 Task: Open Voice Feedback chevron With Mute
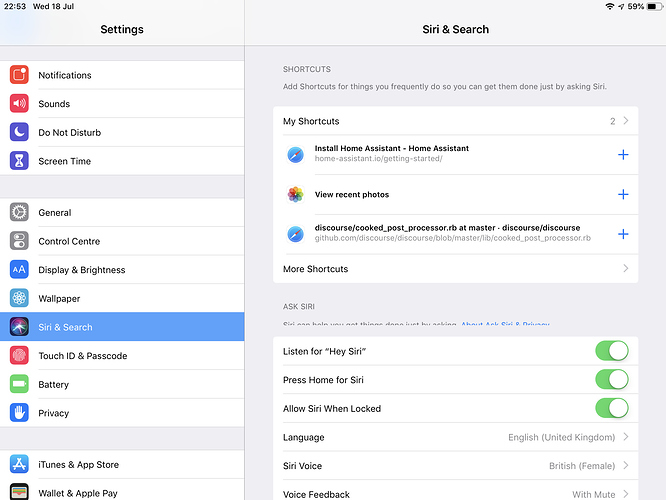(x=626, y=494)
